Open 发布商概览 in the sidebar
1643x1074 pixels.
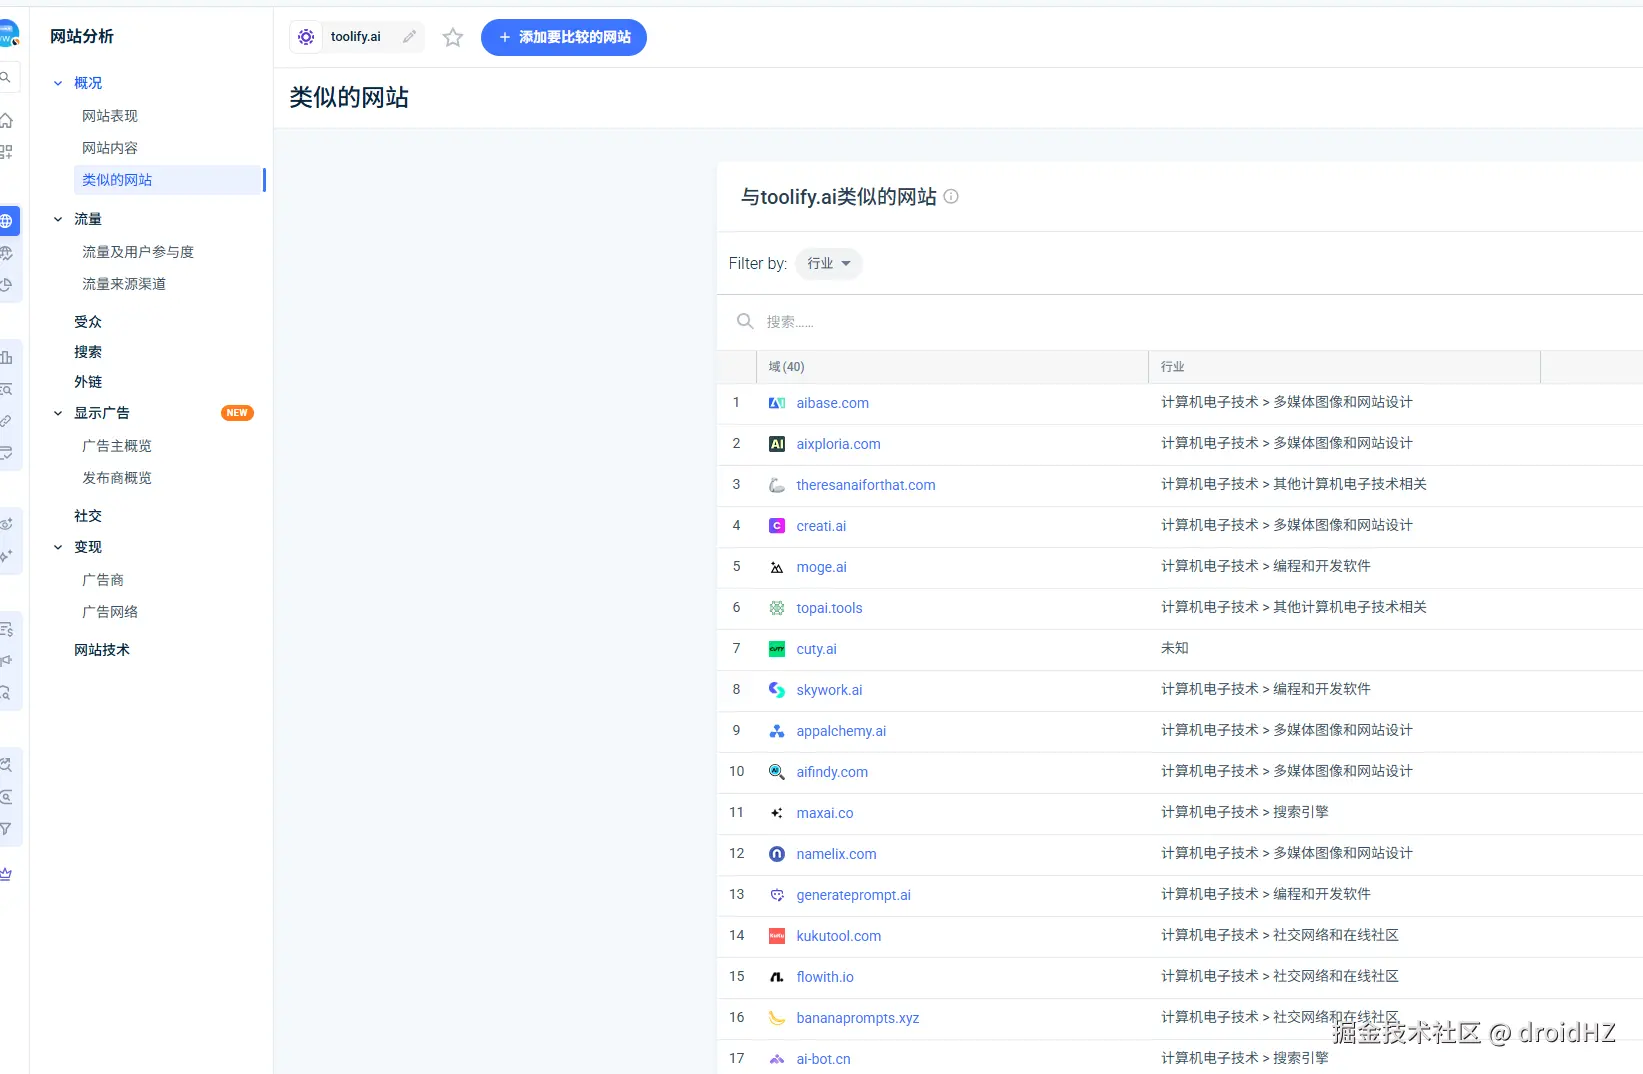pos(117,478)
